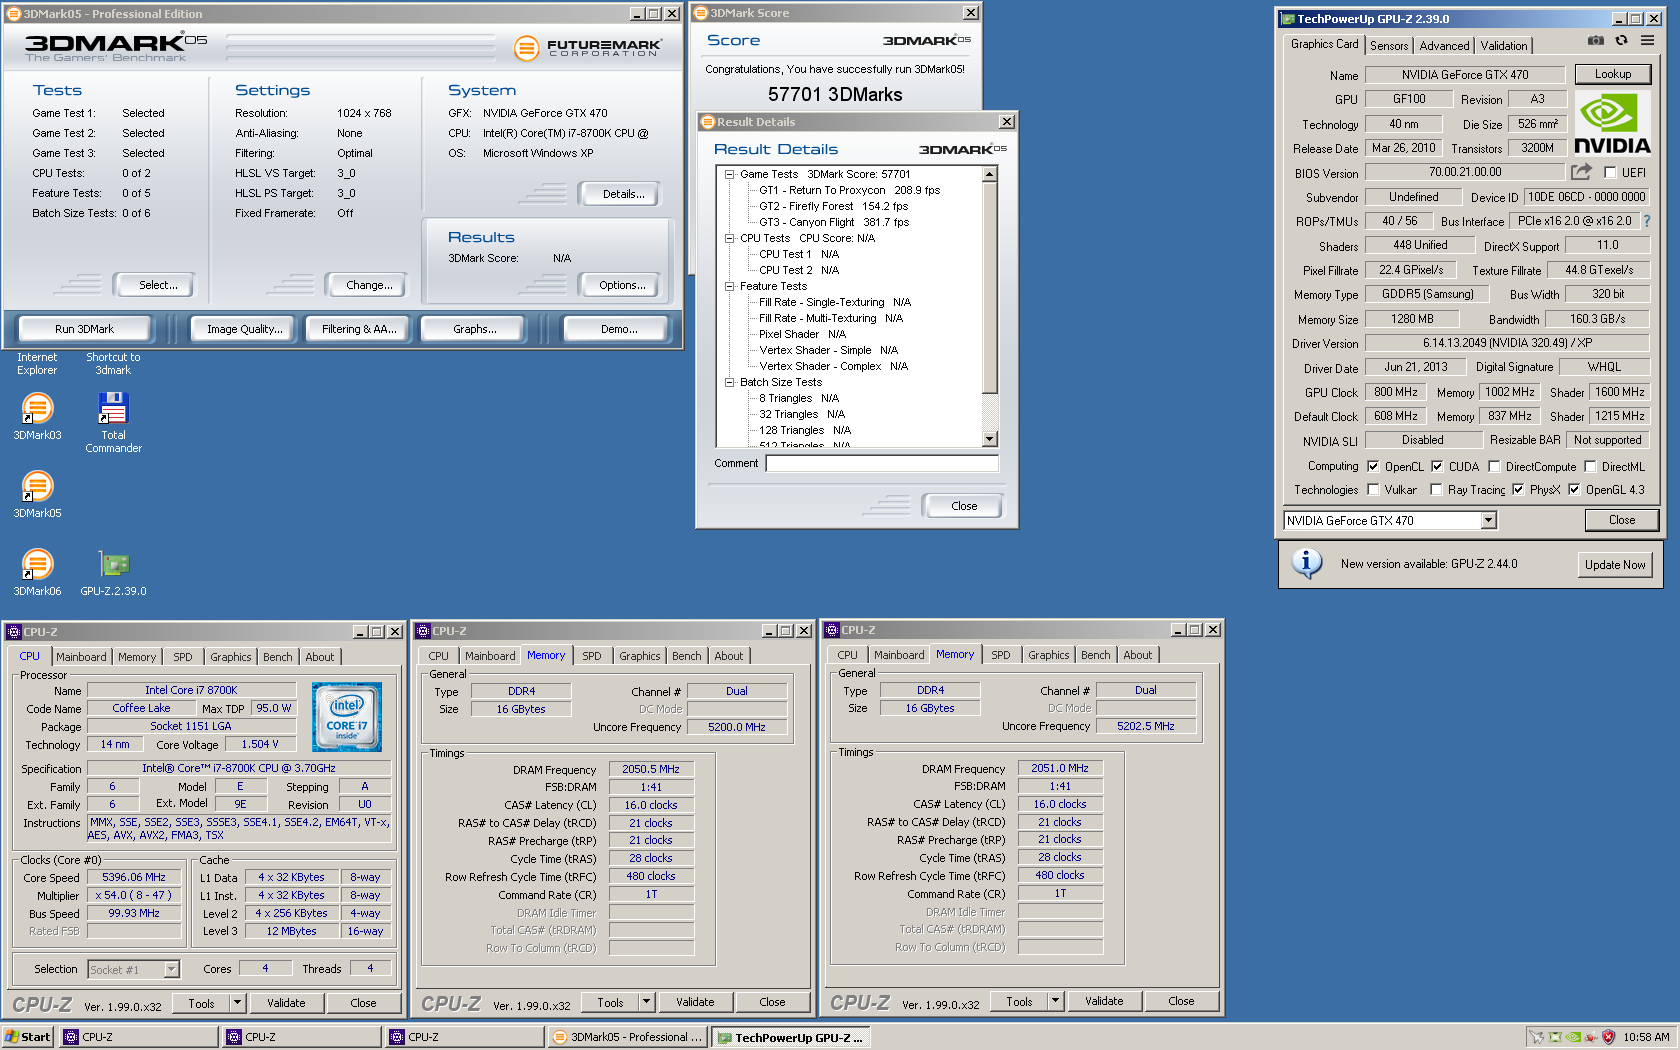
Task: Open Shortcut to 3dmark desktop item
Action: pos(113,364)
